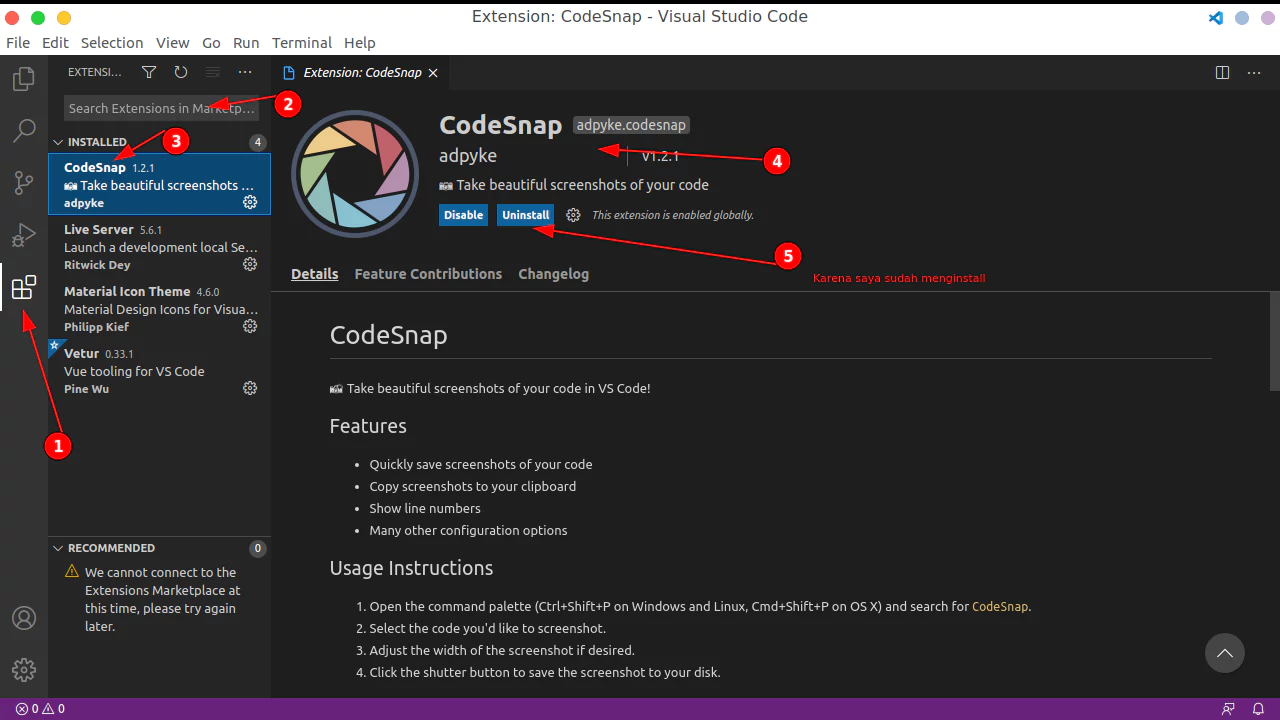Refresh the extensions list
1280x720 pixels.
click(181, 72)
